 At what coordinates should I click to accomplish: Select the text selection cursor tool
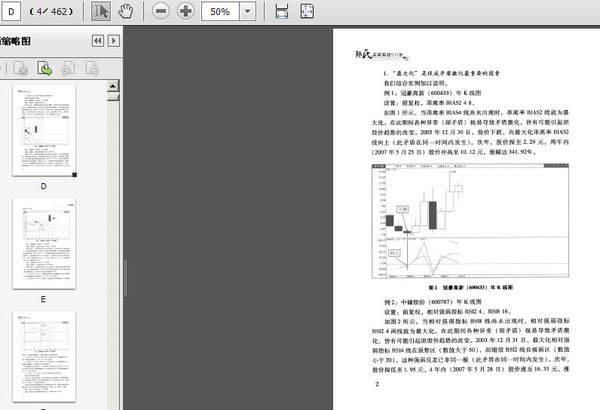pos(101,12)
